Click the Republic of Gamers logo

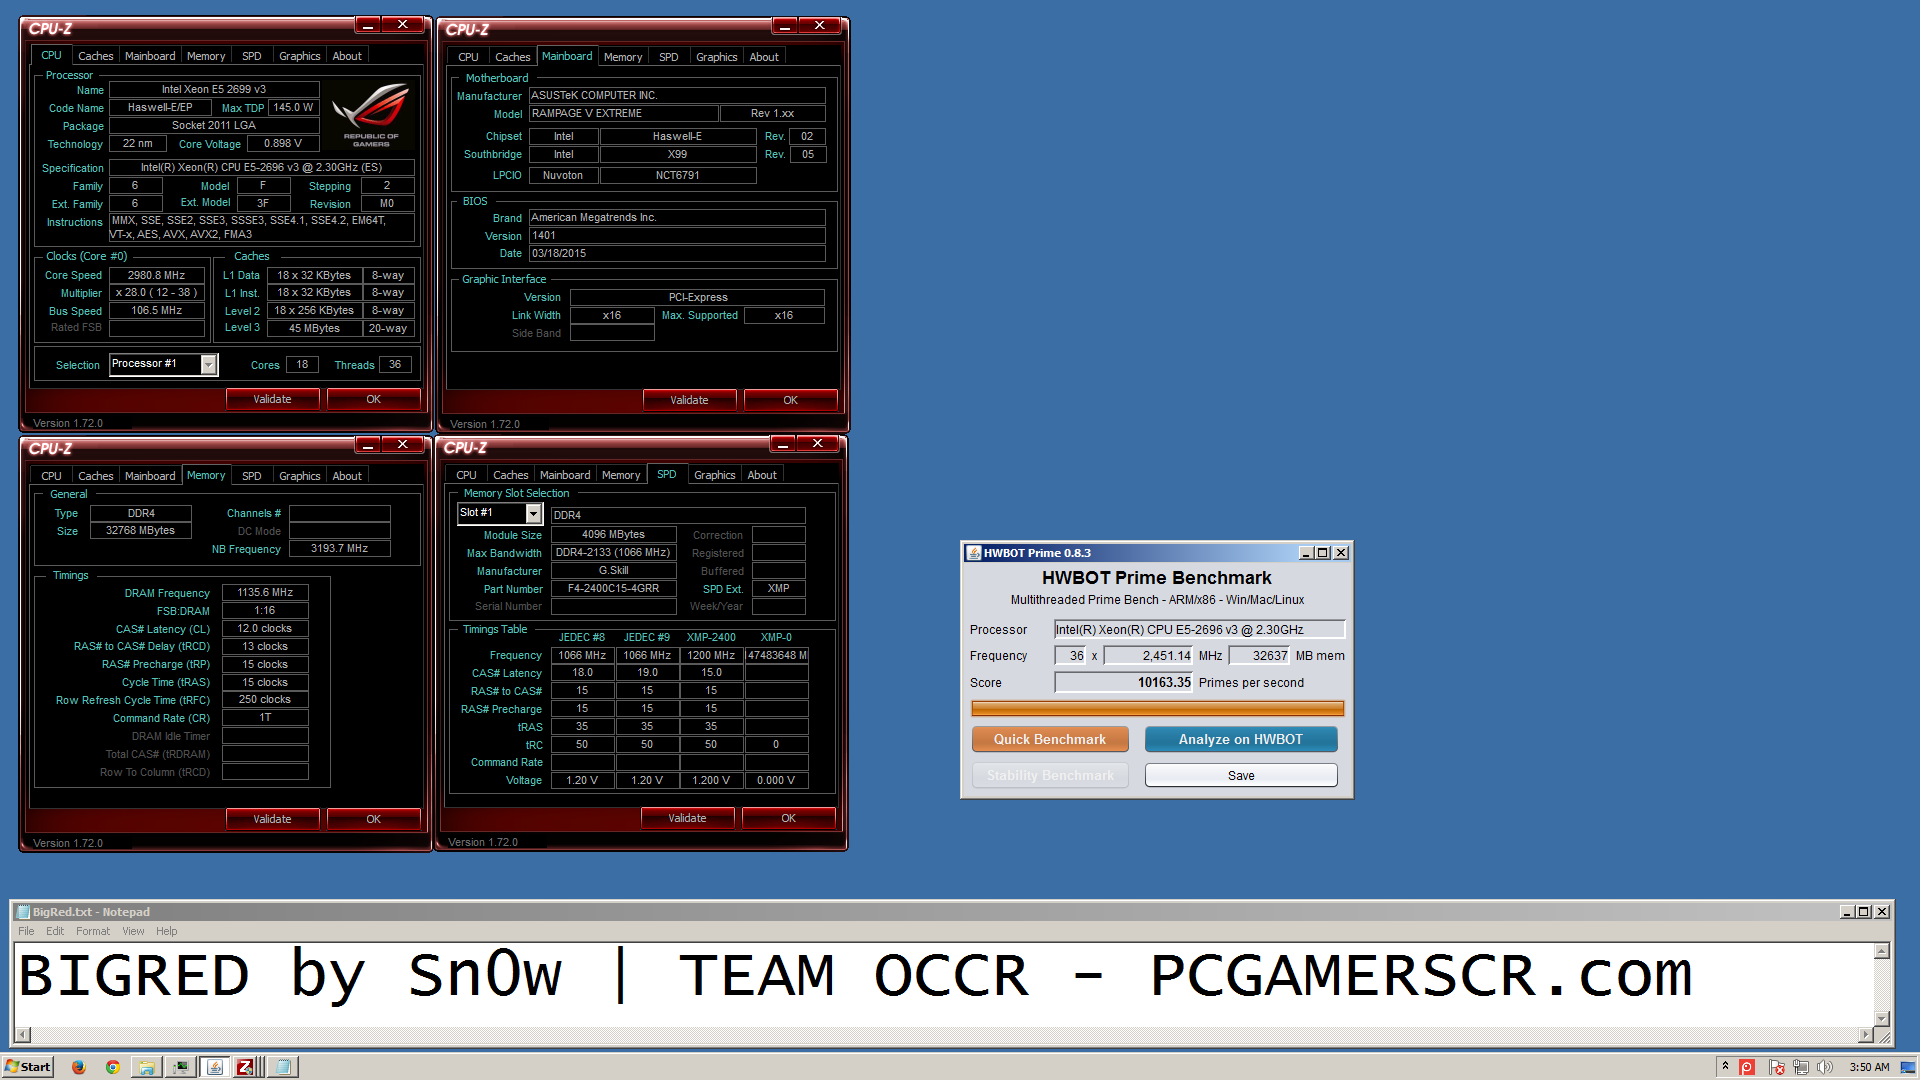[x=371, y=116]
